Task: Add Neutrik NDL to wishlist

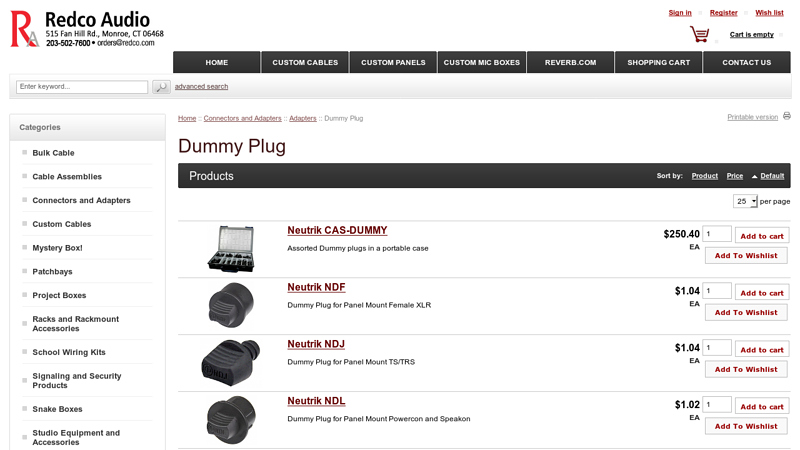Action: click(x=746, y=426)
